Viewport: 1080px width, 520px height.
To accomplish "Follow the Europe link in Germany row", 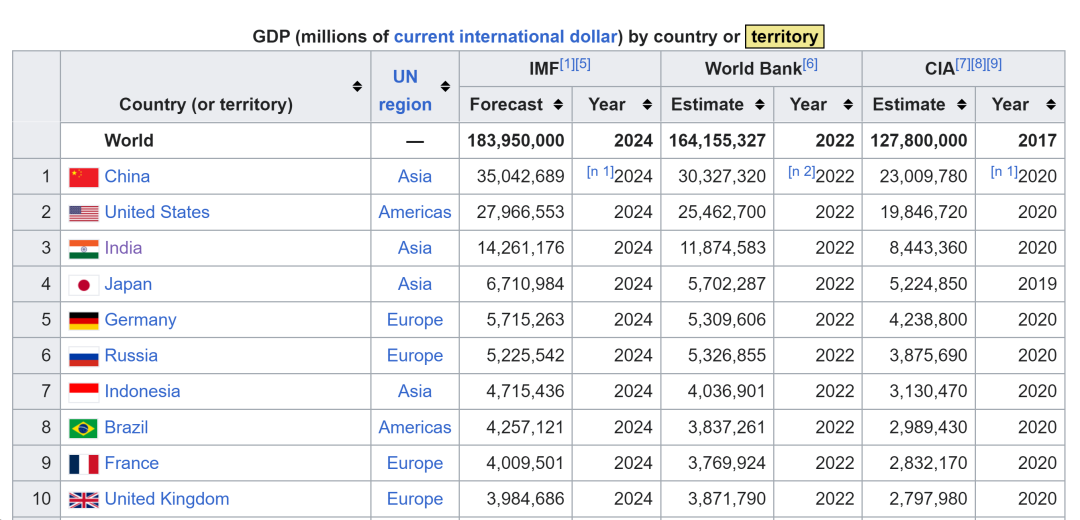I will point(415,320).
